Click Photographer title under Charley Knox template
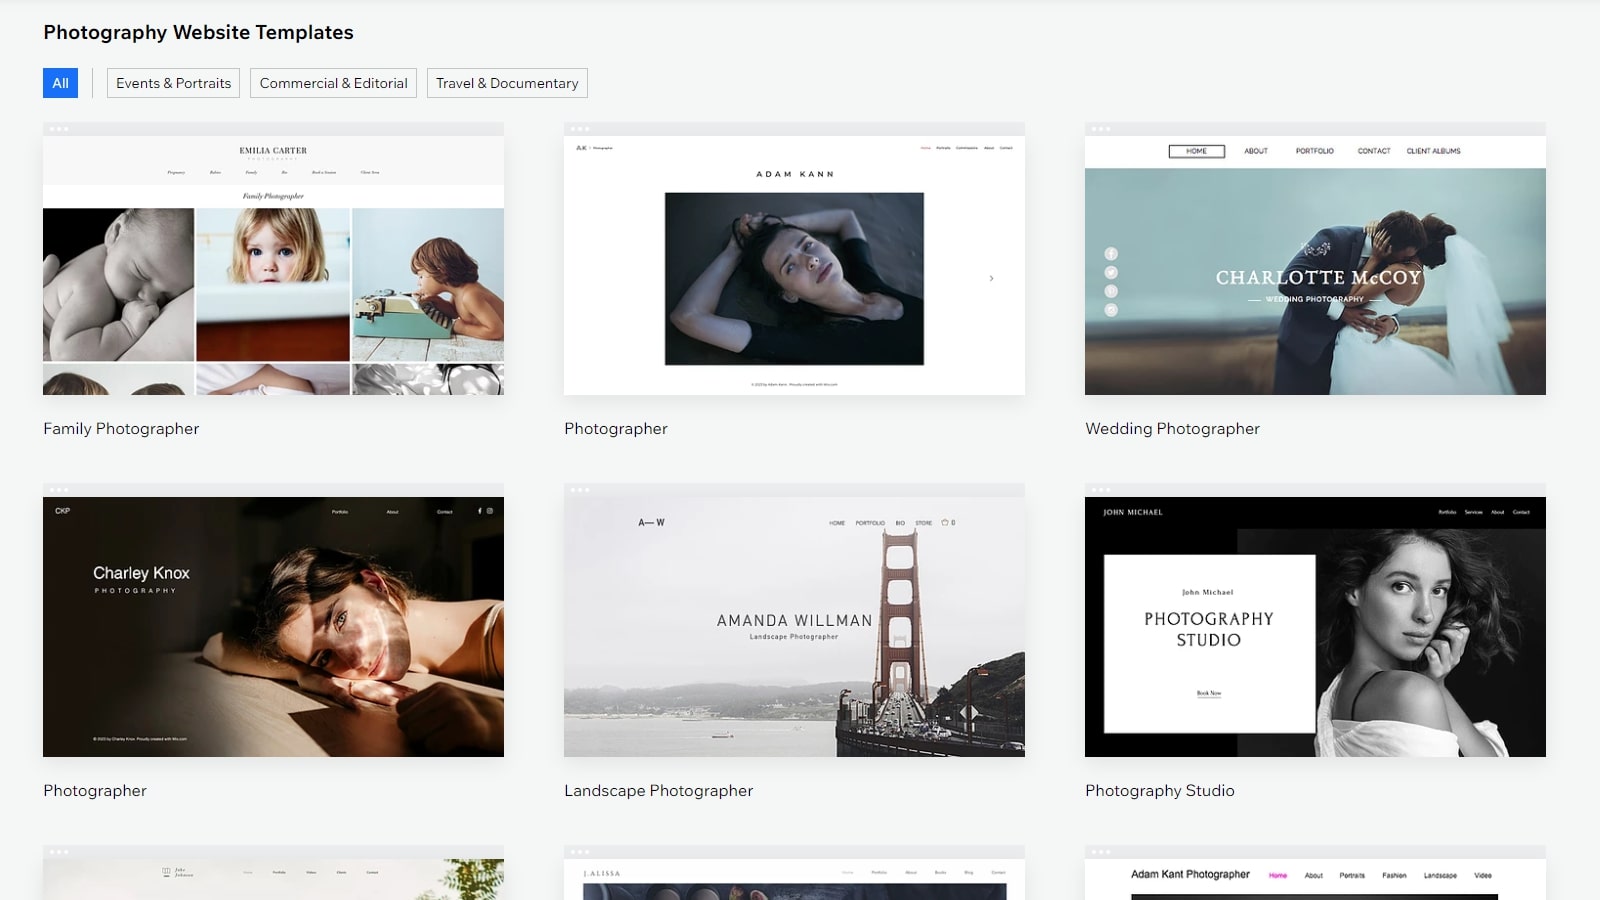Screen dimensions: 1600x900 point(94,790)
